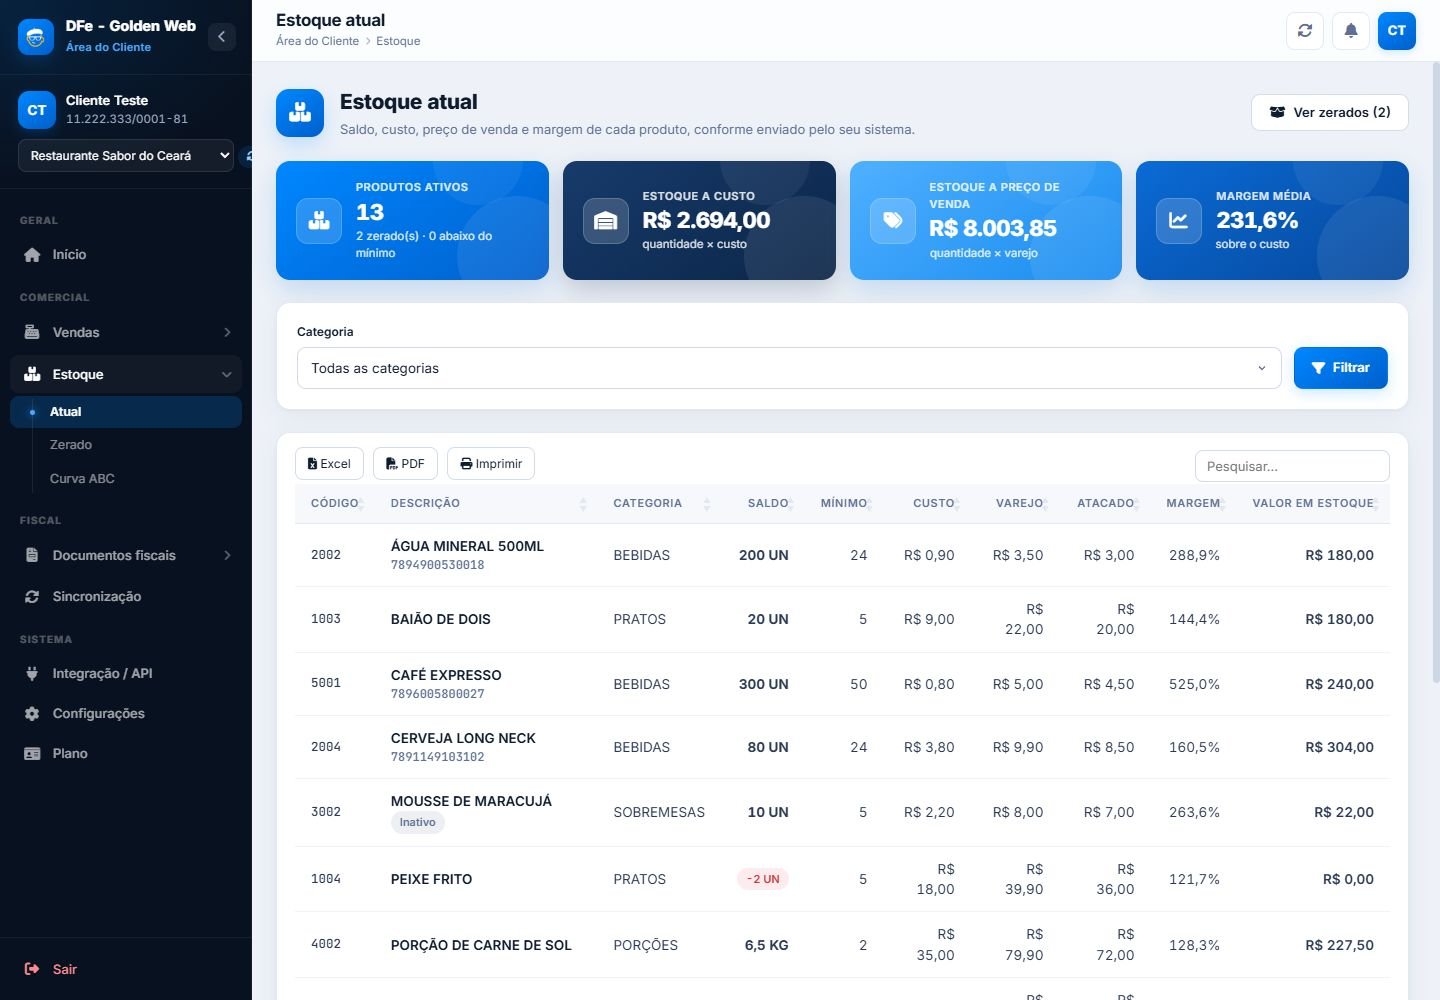Image resolution: width=1440 pixels, height=1000 pixels.
Task: Open the Curva ABC submenu item
Action: tap(126, 479)
